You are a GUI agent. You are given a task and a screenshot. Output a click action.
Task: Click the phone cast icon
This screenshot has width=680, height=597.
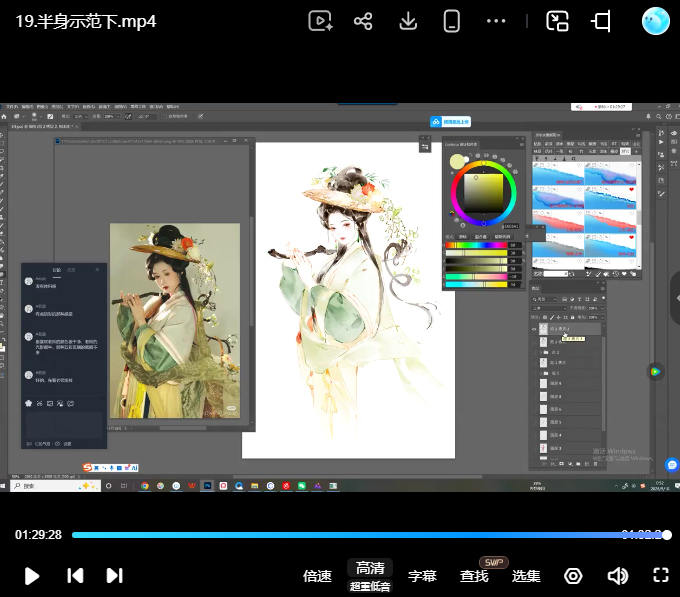click(451, 21)
